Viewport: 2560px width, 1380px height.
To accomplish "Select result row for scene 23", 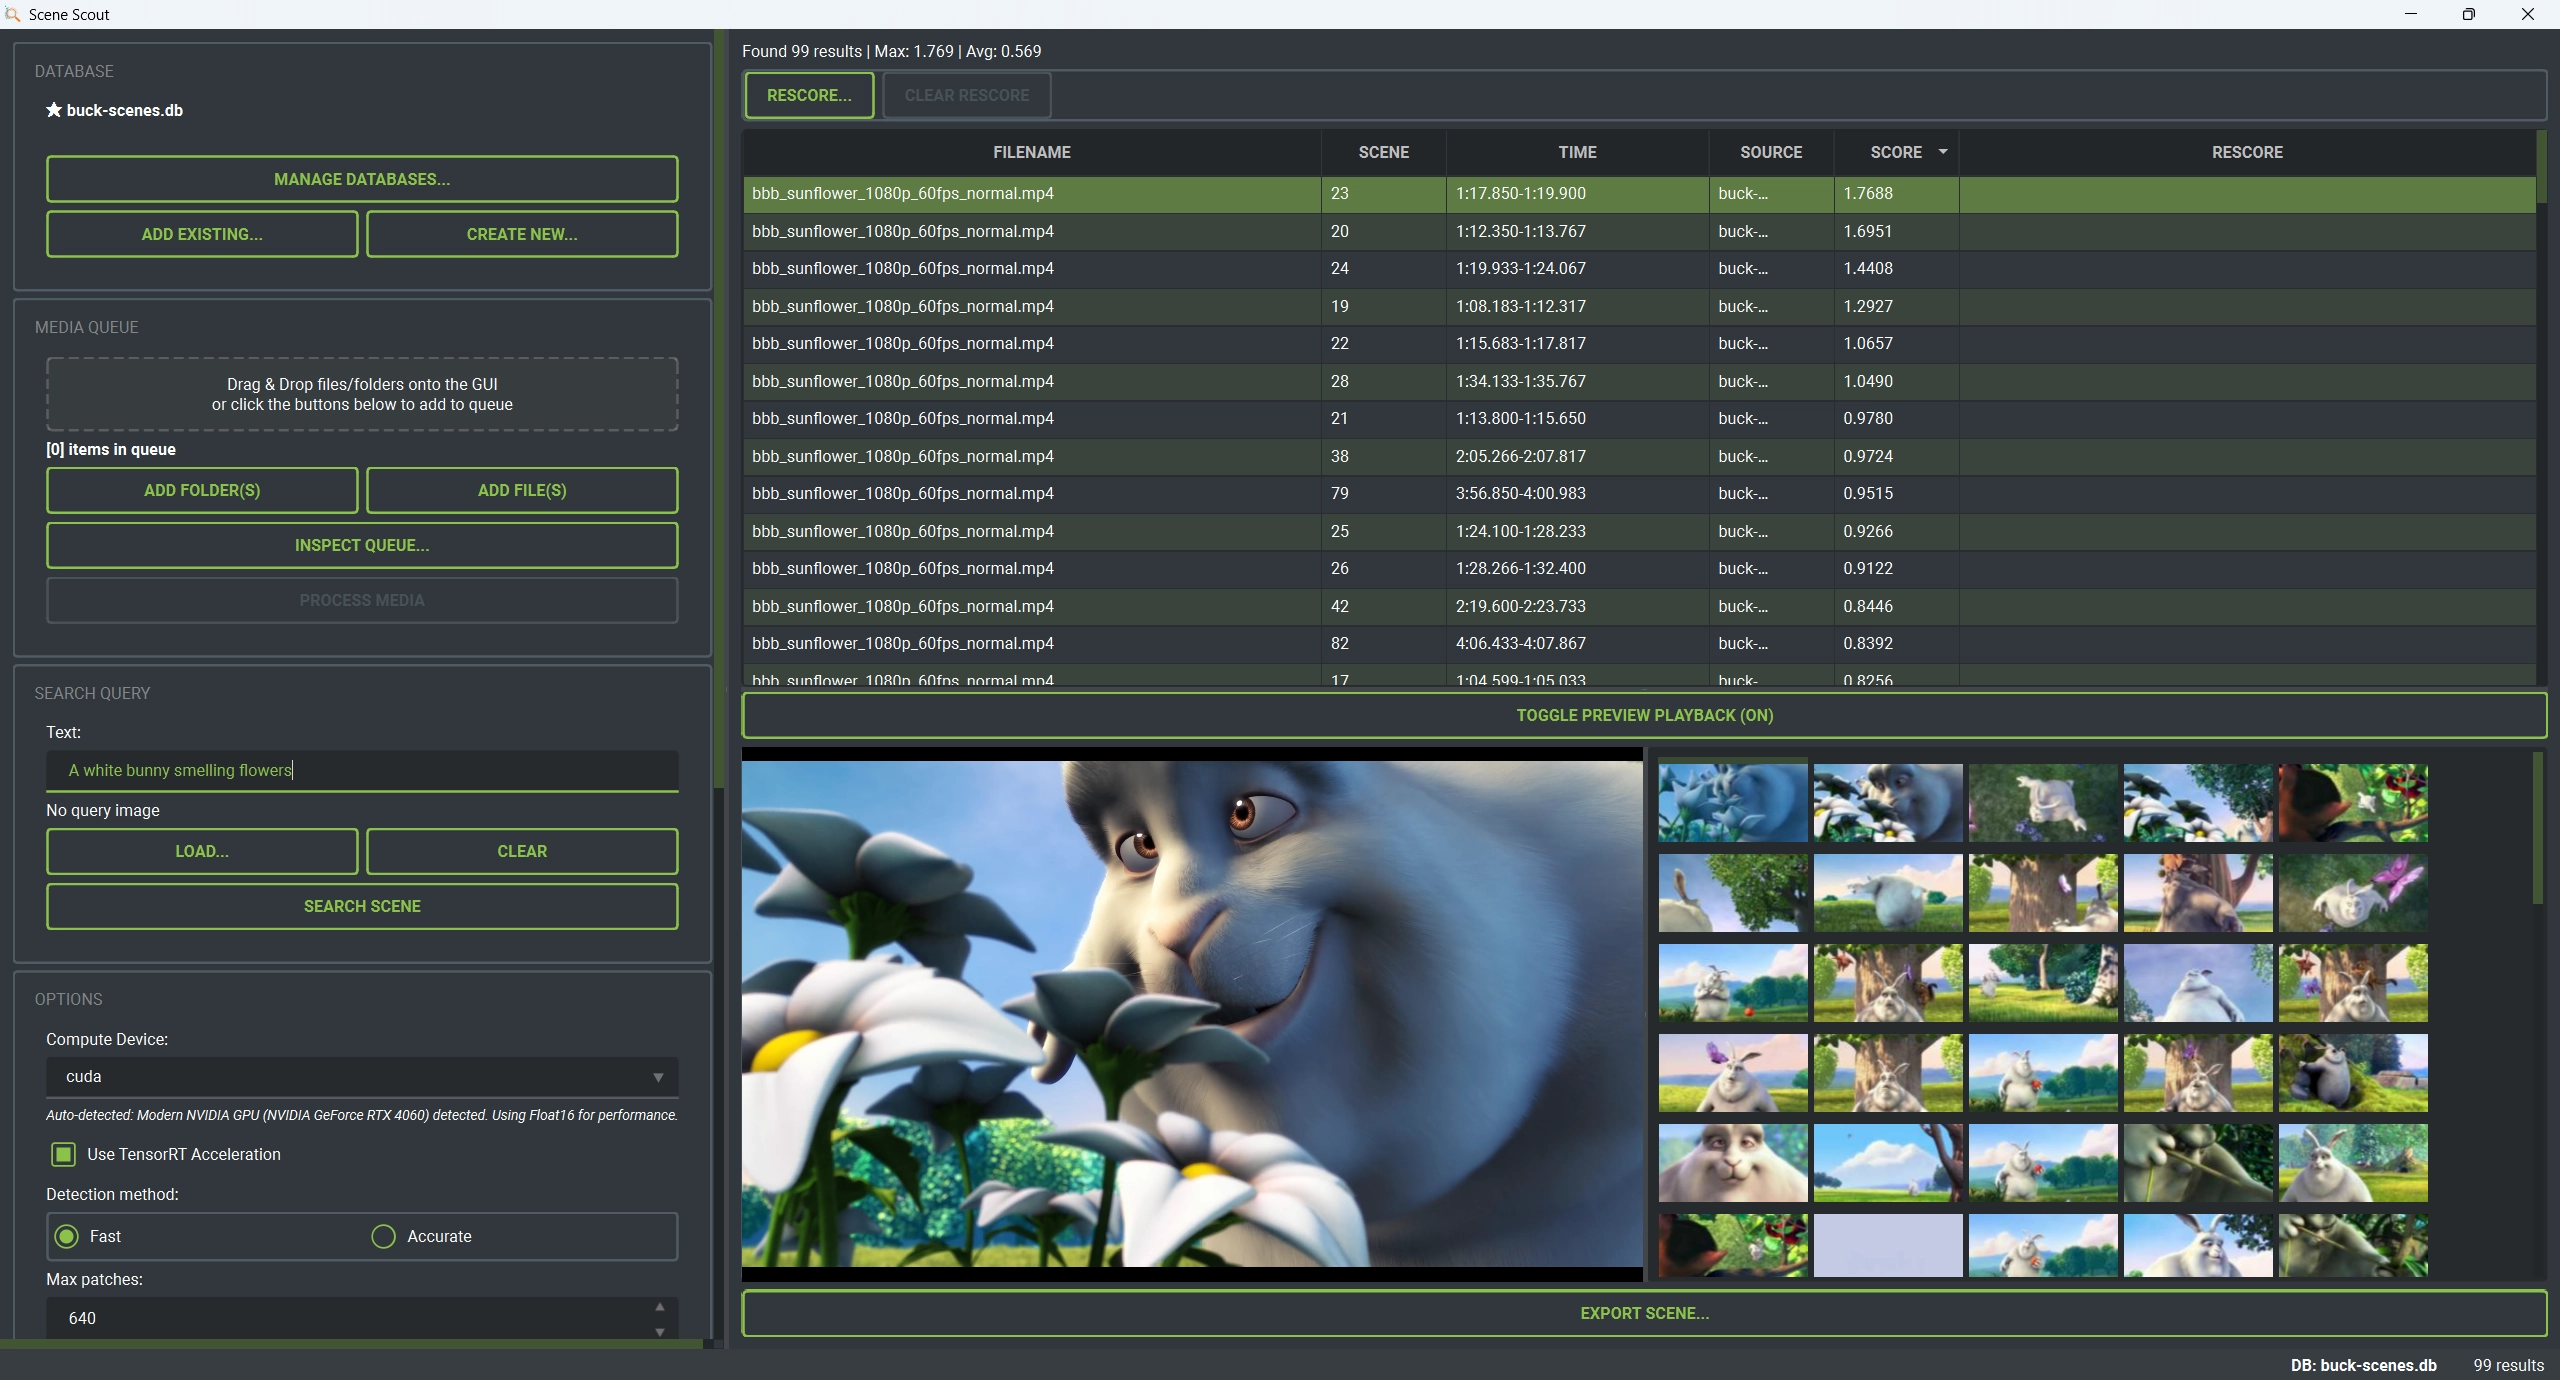I will click(x=1640, y=193).
